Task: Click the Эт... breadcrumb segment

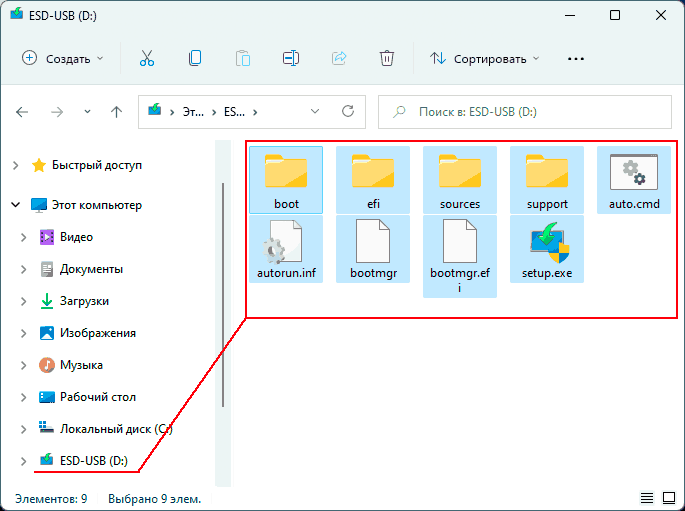Action: 193,112
